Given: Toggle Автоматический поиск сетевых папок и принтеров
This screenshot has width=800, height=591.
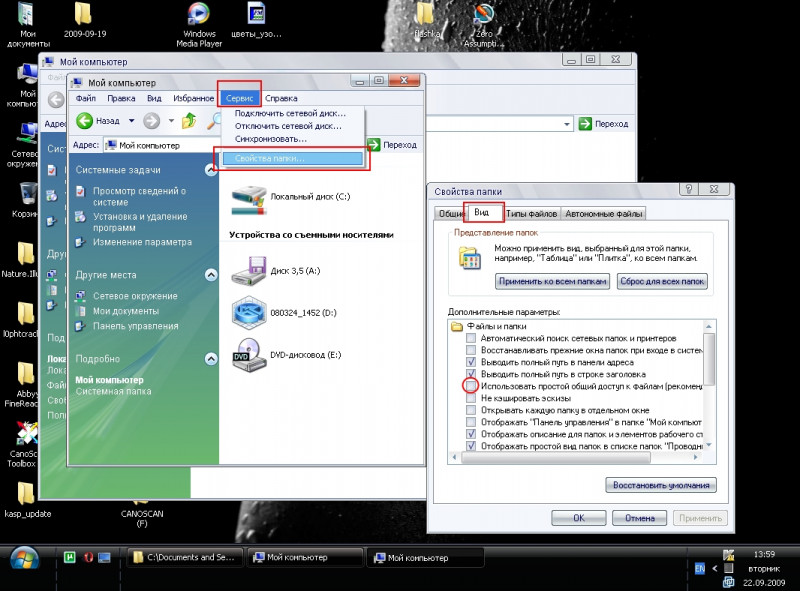Looking at the screenshot, I should pyautogui.click(x=471, y=338).
